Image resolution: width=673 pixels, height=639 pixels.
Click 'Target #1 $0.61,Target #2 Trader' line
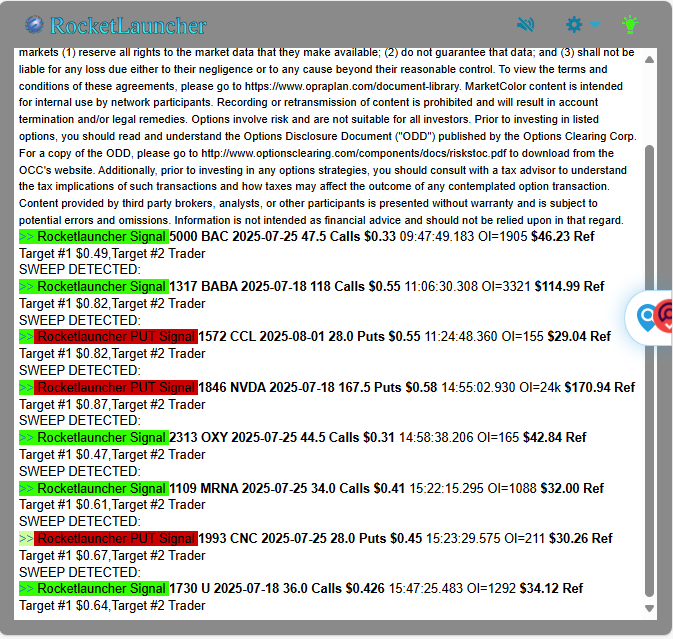pyautogui.click(x=112, y=505)
